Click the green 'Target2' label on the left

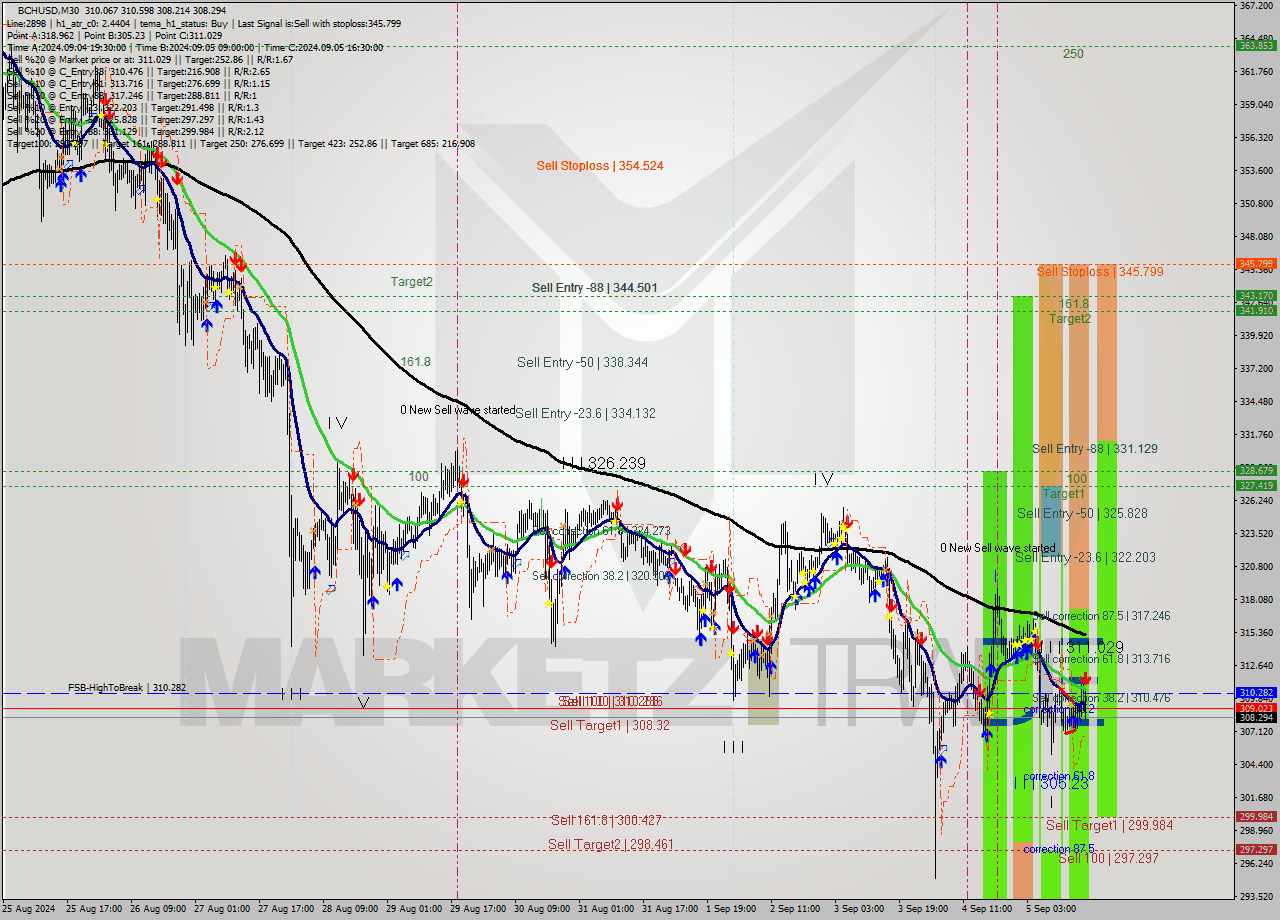pos(412,282)
